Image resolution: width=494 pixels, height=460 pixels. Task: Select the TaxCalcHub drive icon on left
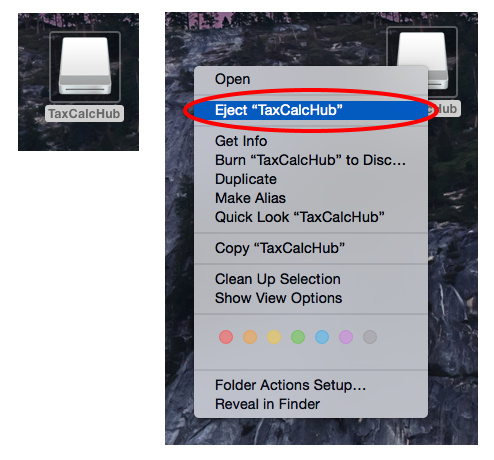[85, 66]
